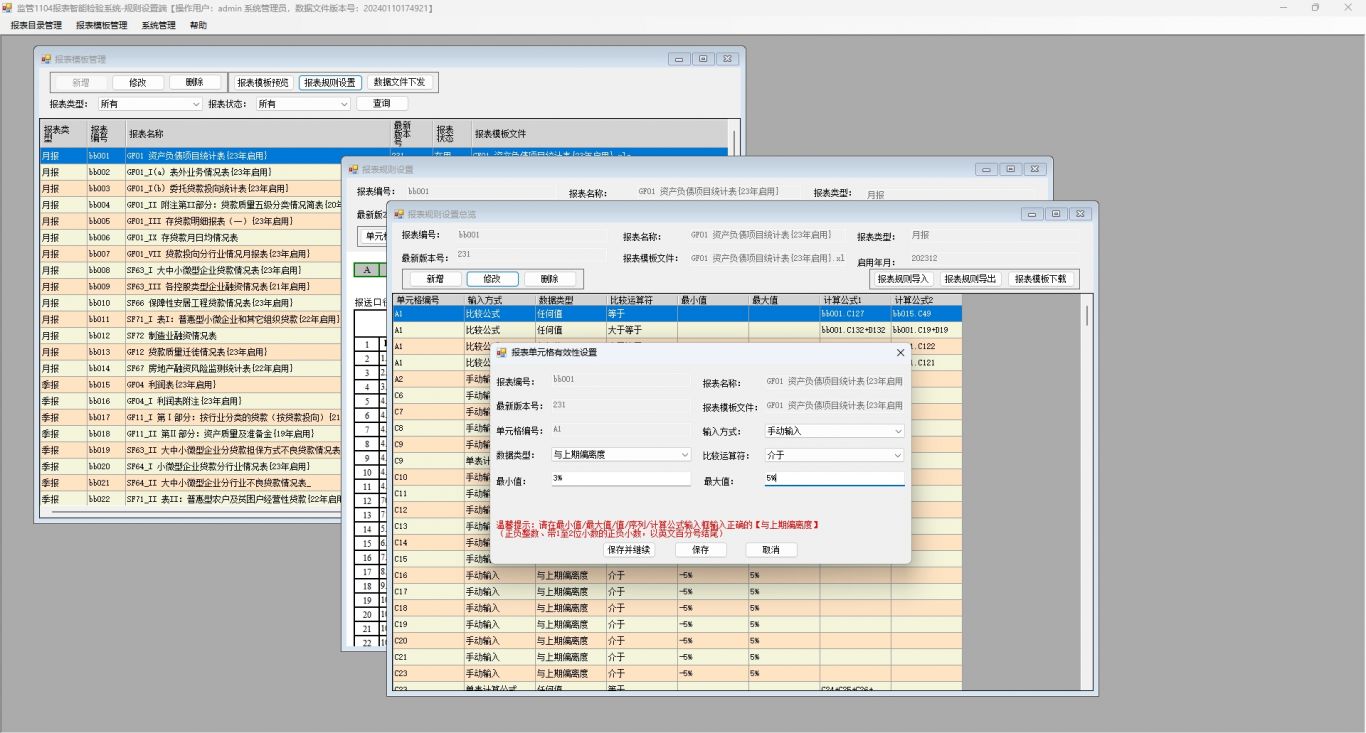Open the 数据类型 dropdown showing 与上期偏离度
Screen dimensions: 1366x733
coord(684,455)
